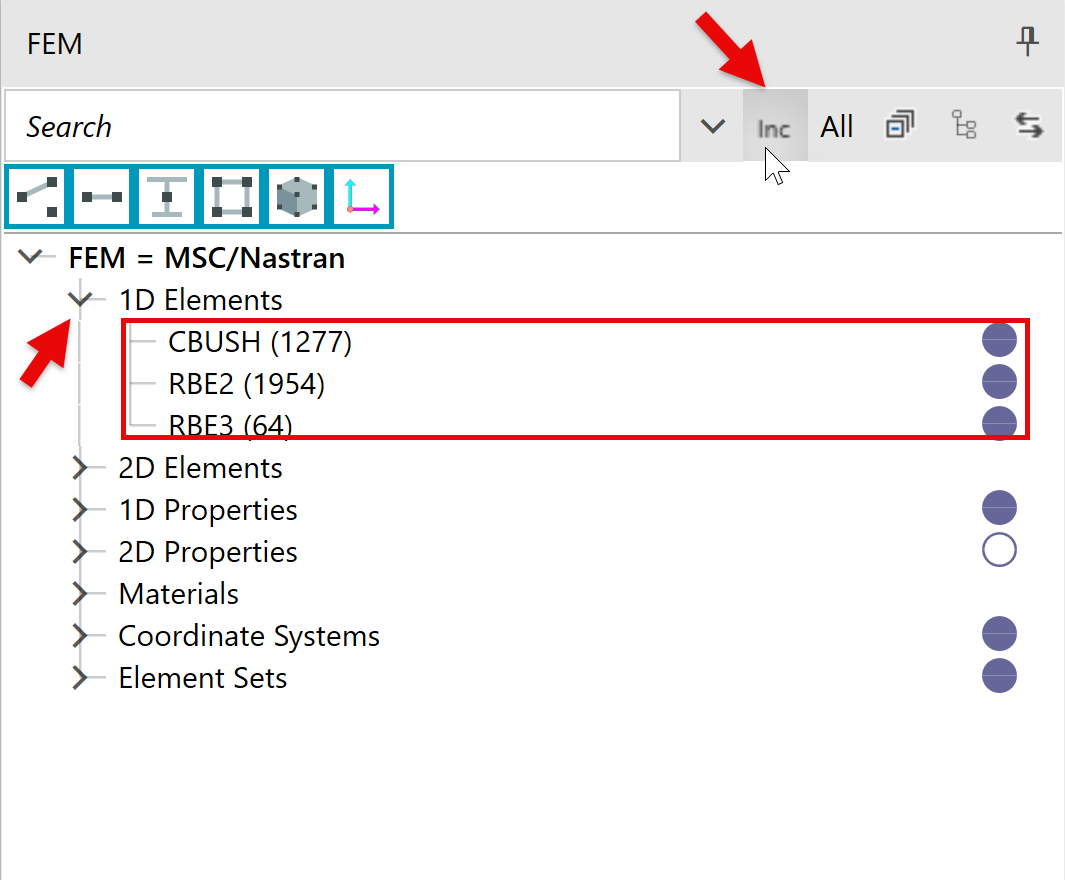The height and width of the screenshot is (880, 1065).
Task: Expand the 1D Properties node
Action: click(79, 509)
